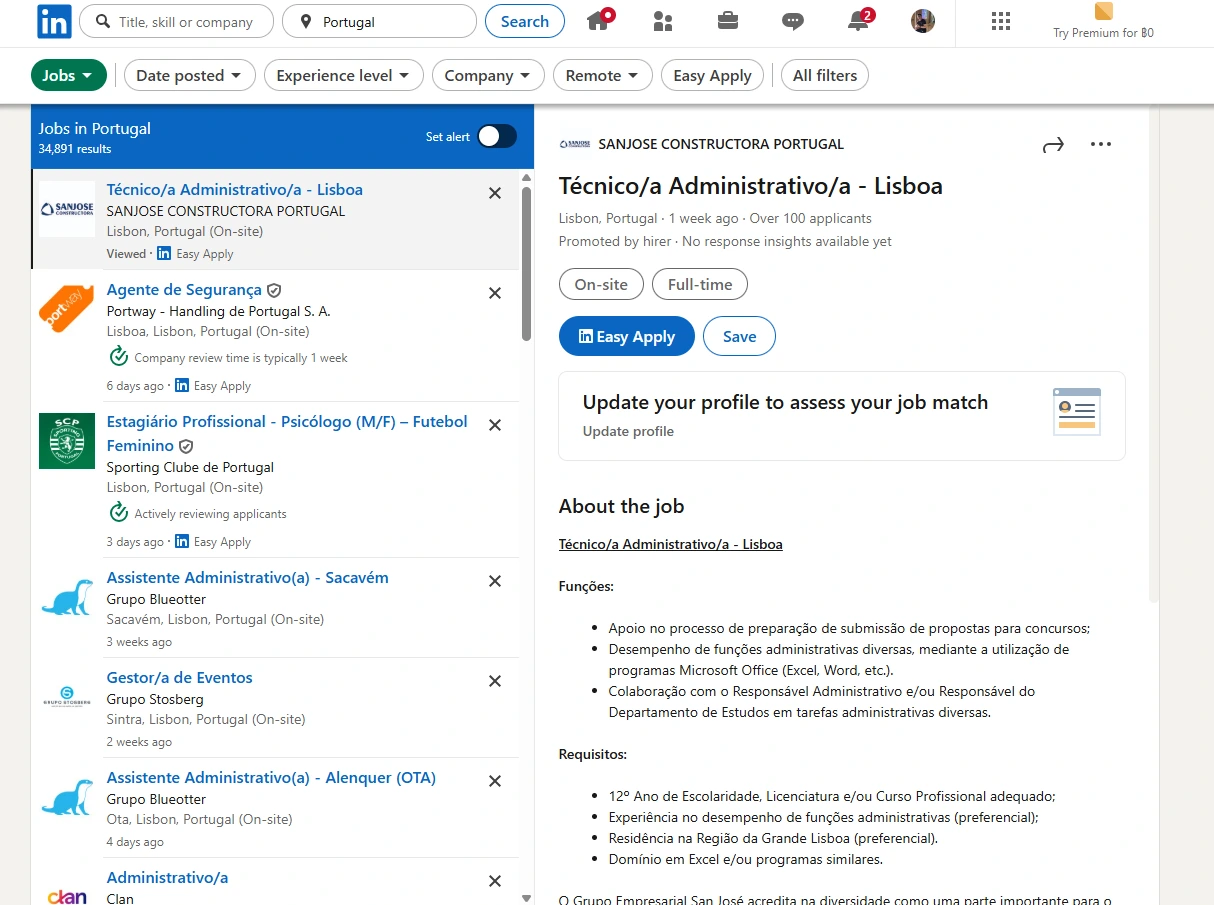Viewport: 1214px width, 905px height.
Task: Open All filters panel
Action: tap(825, 75)
